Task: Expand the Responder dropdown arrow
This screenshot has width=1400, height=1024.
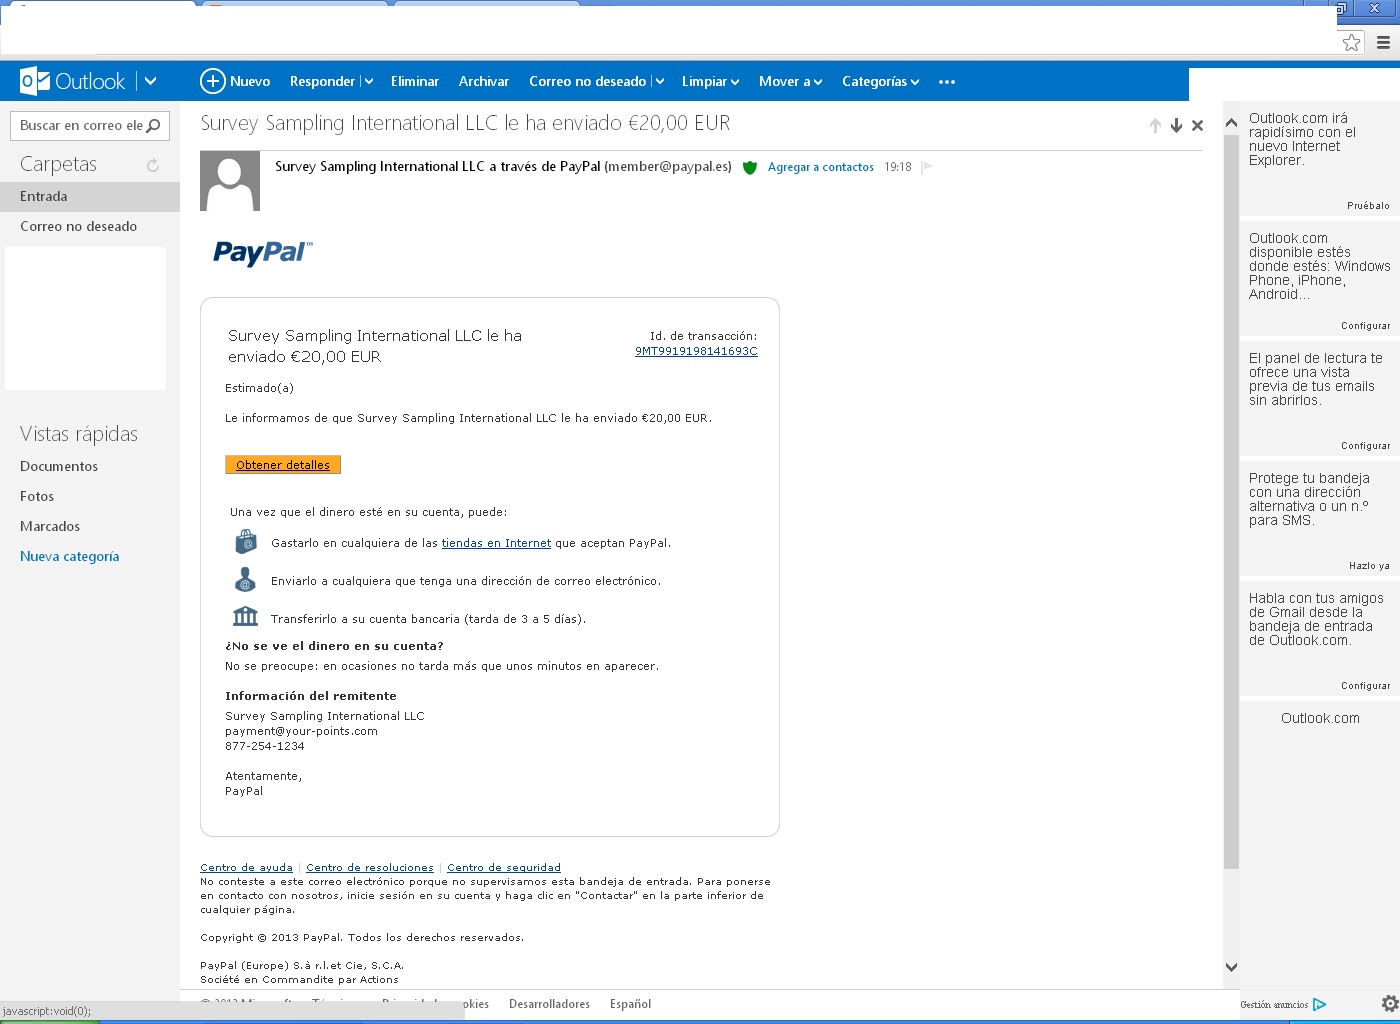Action: point(368,82)
